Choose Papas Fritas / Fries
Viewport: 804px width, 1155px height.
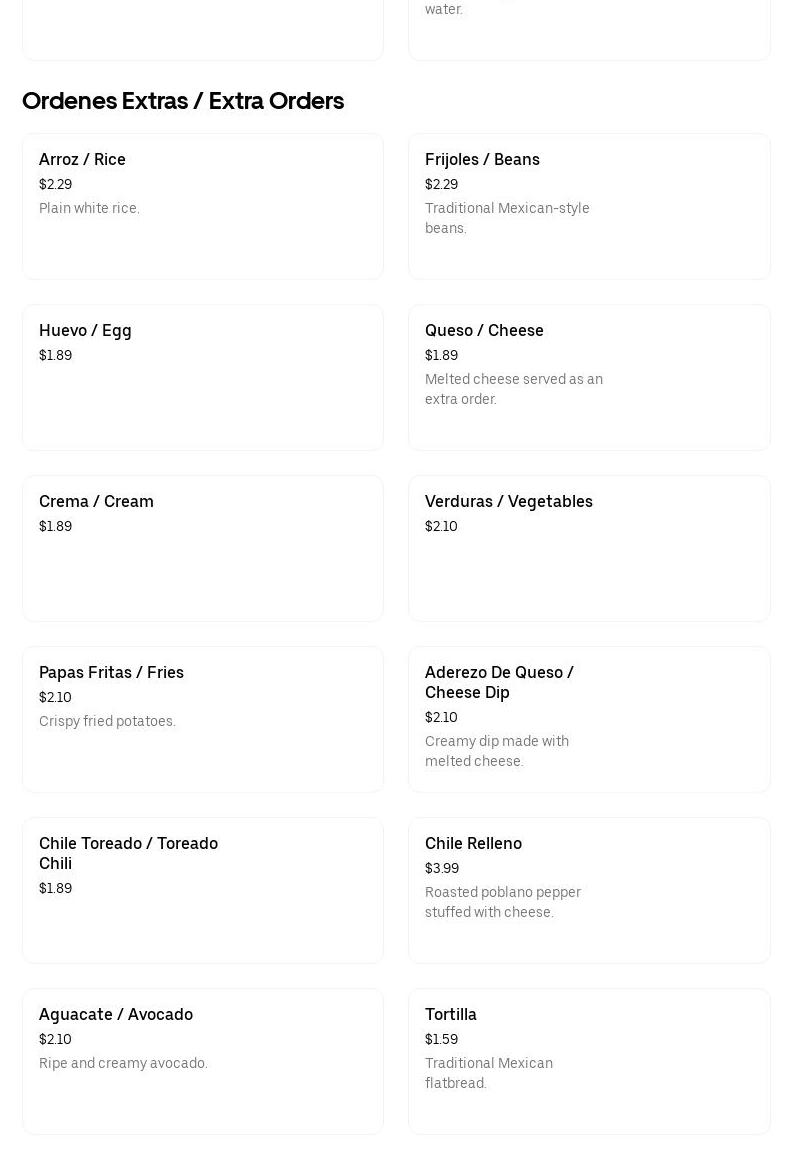(203, 719)
